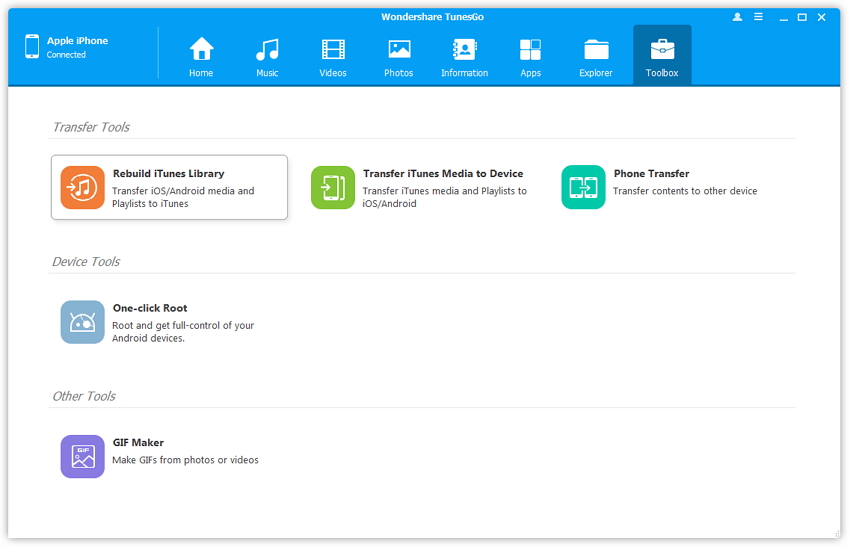Open the Rebuild iTunes Library icon
Screen dimensions: 850x547
[82, 187]
